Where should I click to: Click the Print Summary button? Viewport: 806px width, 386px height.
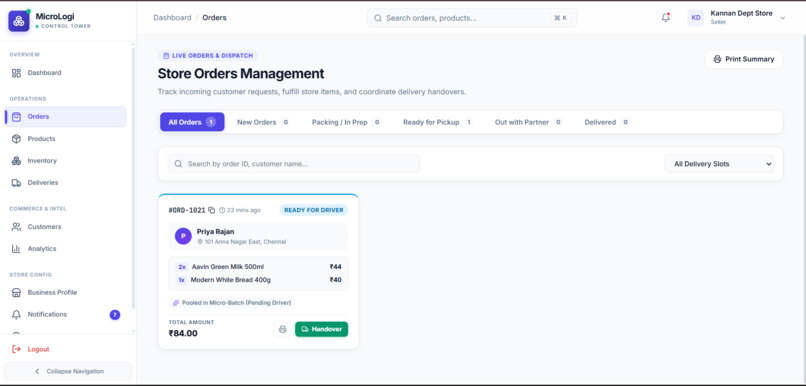tap(744, 59)
